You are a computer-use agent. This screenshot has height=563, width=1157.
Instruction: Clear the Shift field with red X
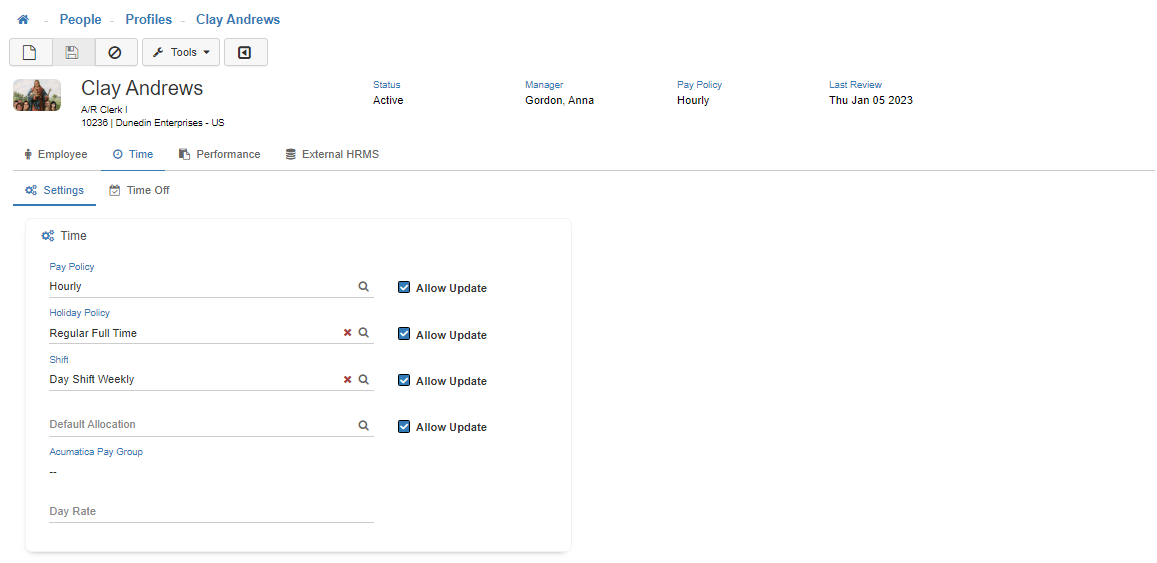348,380
